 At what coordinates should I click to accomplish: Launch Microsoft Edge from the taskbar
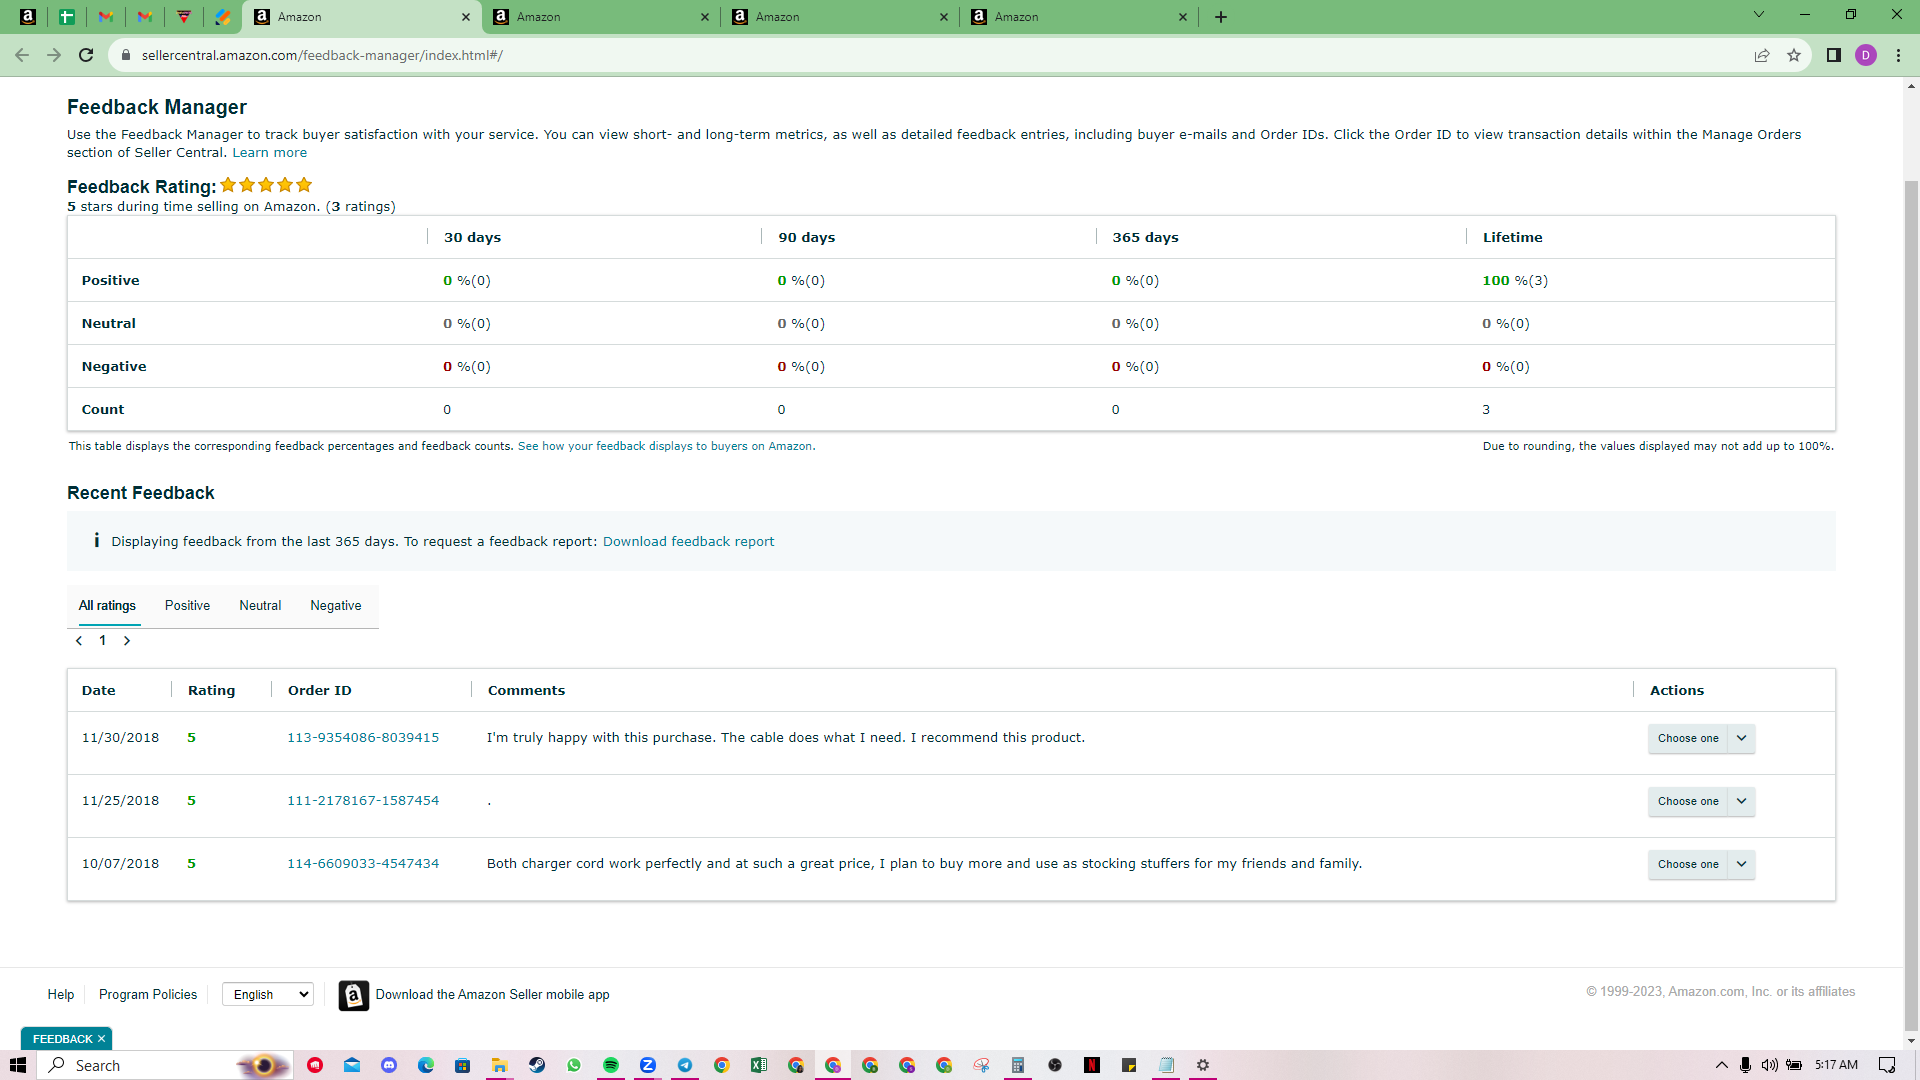[x=426, y=1066]
